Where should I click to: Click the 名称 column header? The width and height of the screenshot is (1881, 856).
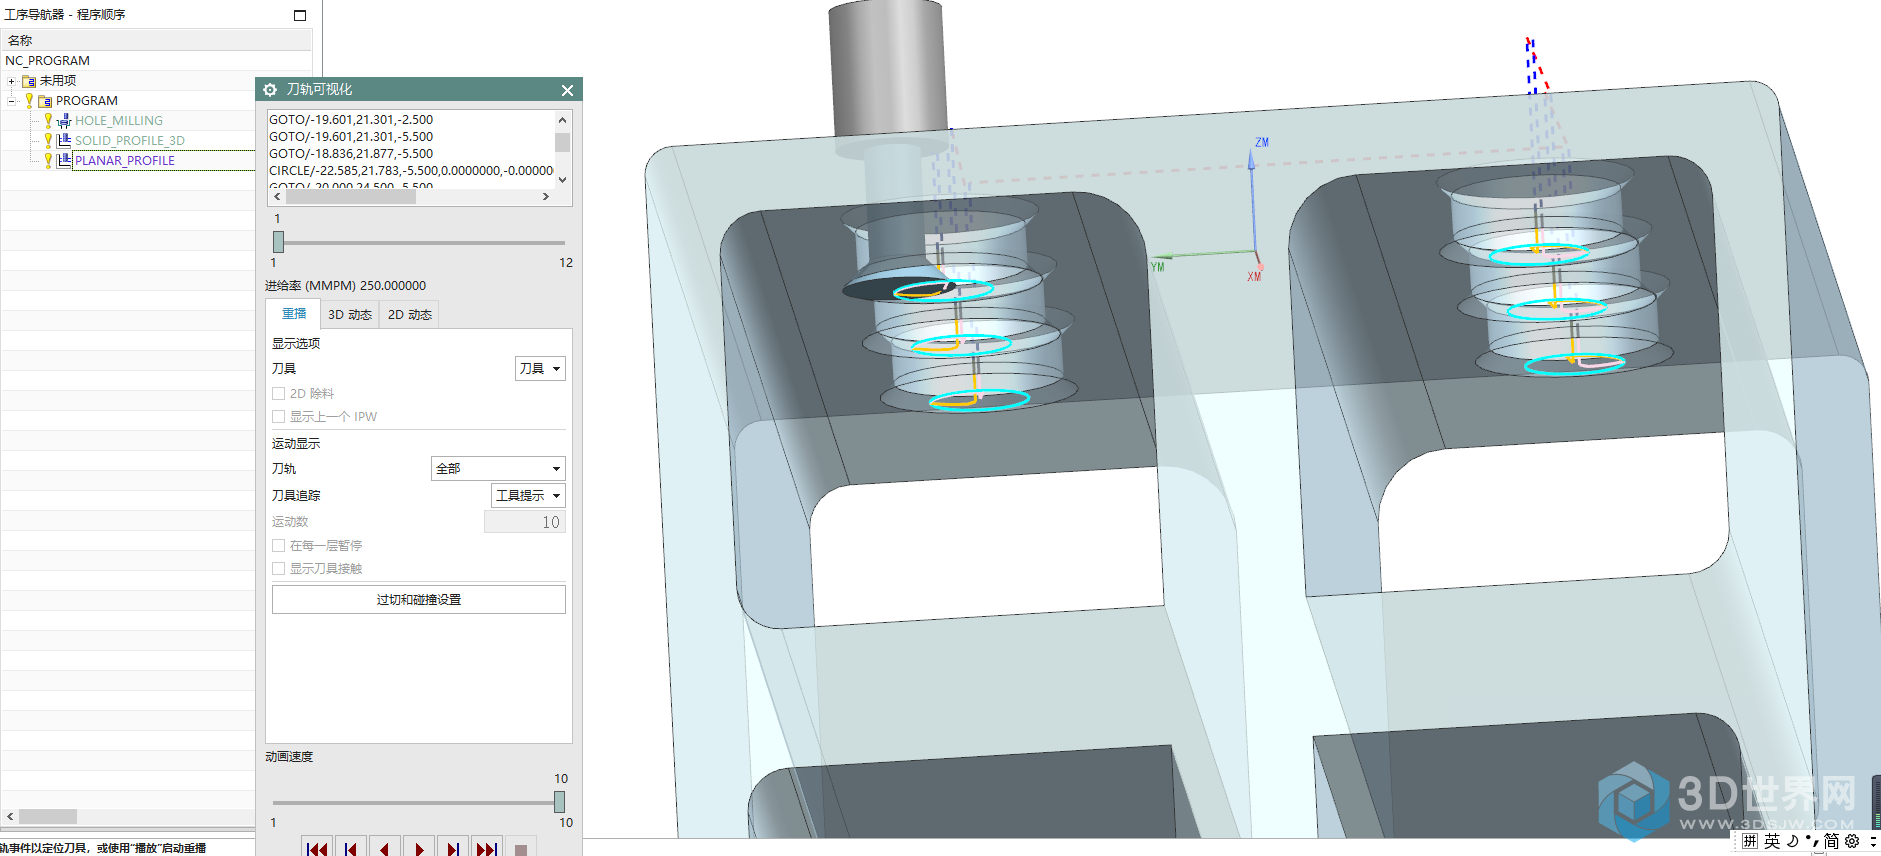pyautogui.click(x=157, y=40)
